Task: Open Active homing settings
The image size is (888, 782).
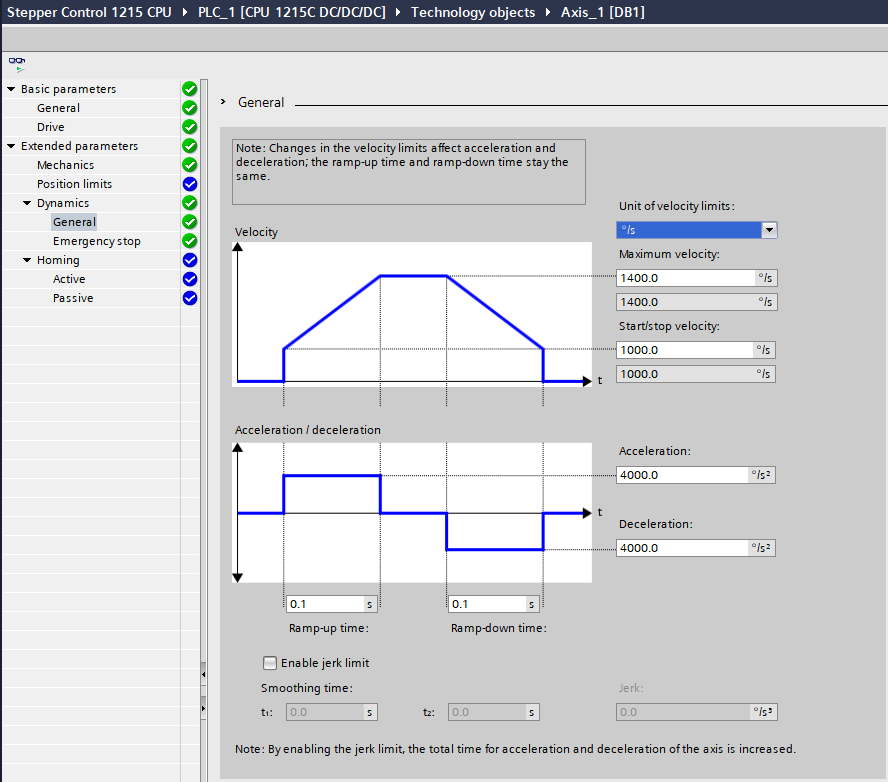Action: coord(69,279)
